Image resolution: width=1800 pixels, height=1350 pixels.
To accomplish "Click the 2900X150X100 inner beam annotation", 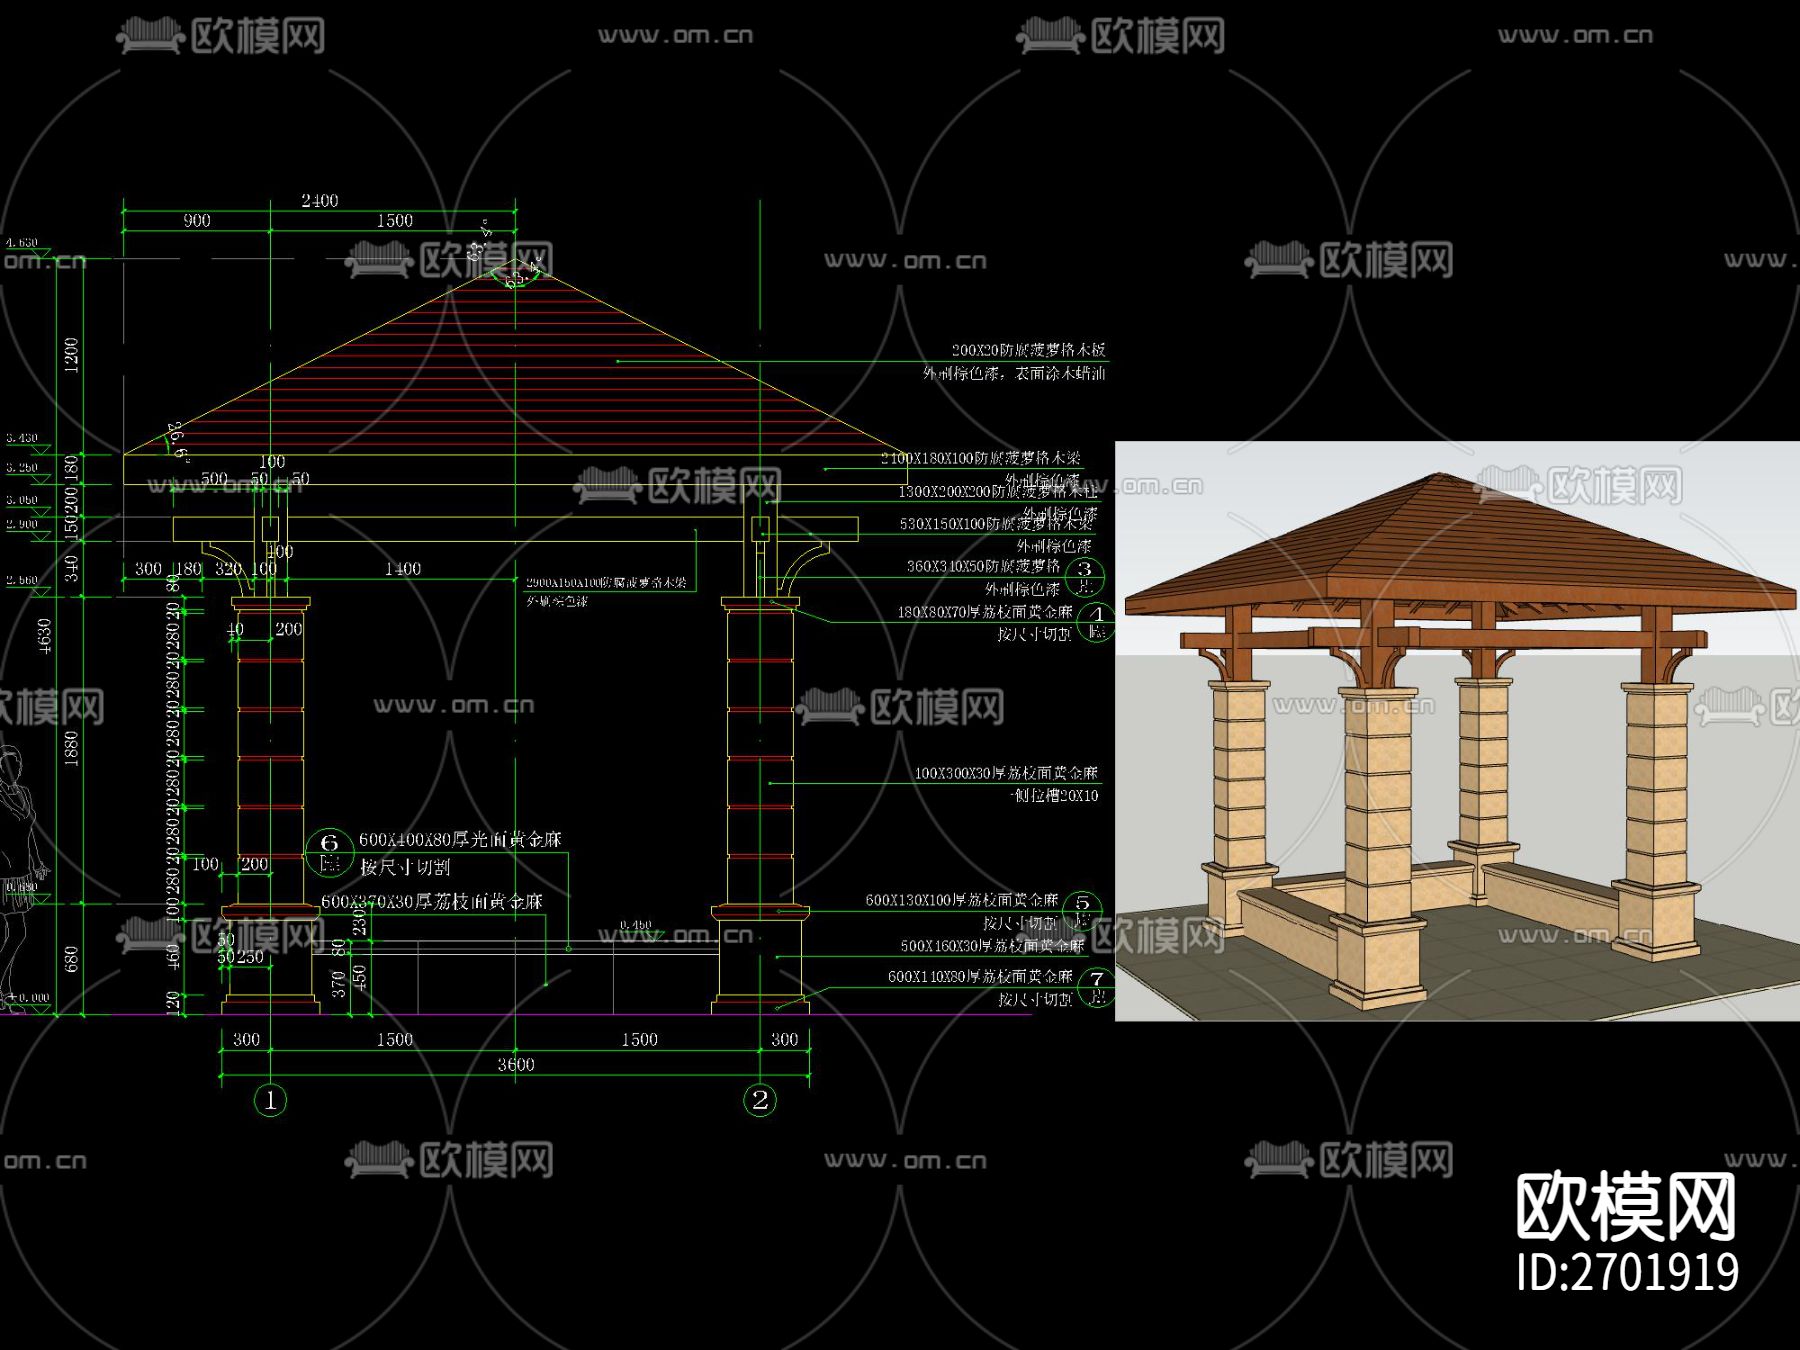I will pos(606,582).
